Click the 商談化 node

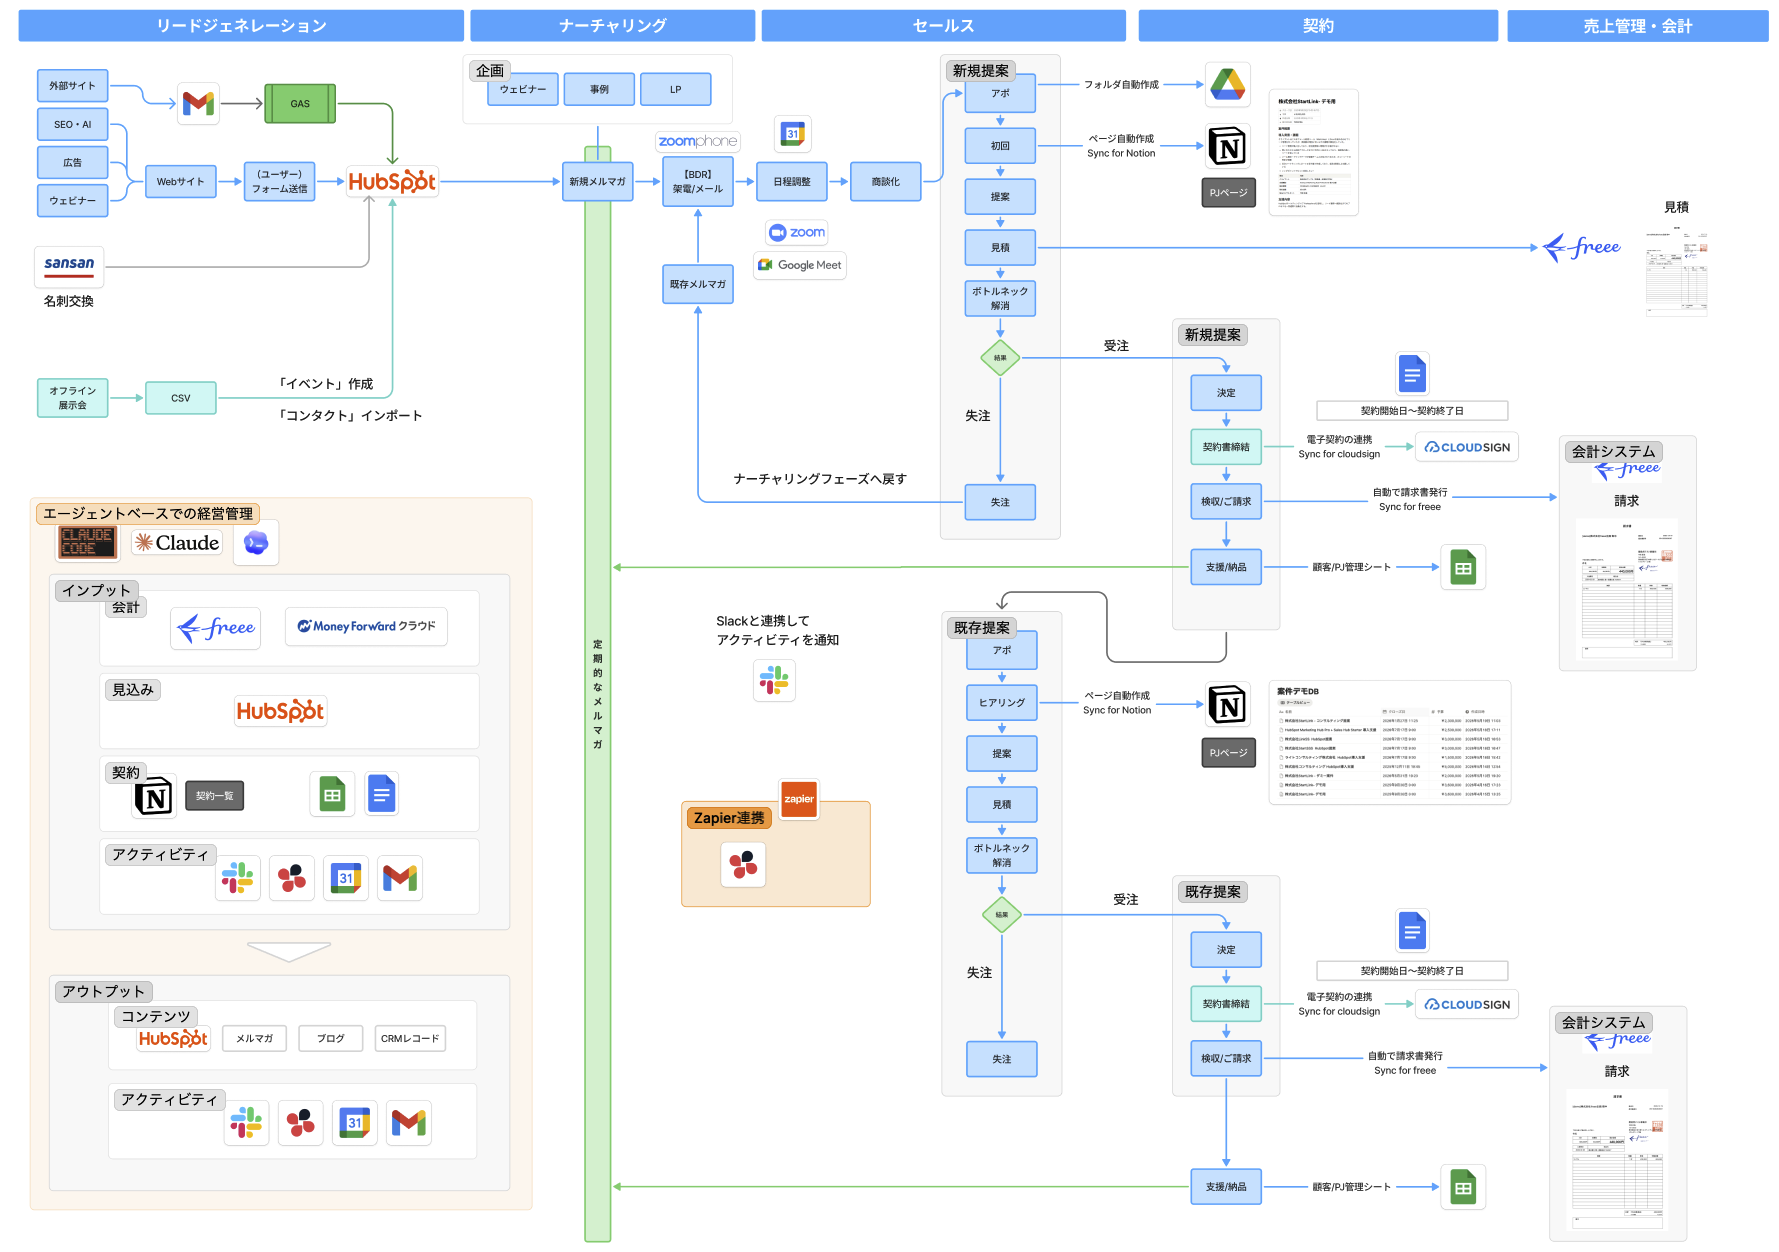[885, 181]
